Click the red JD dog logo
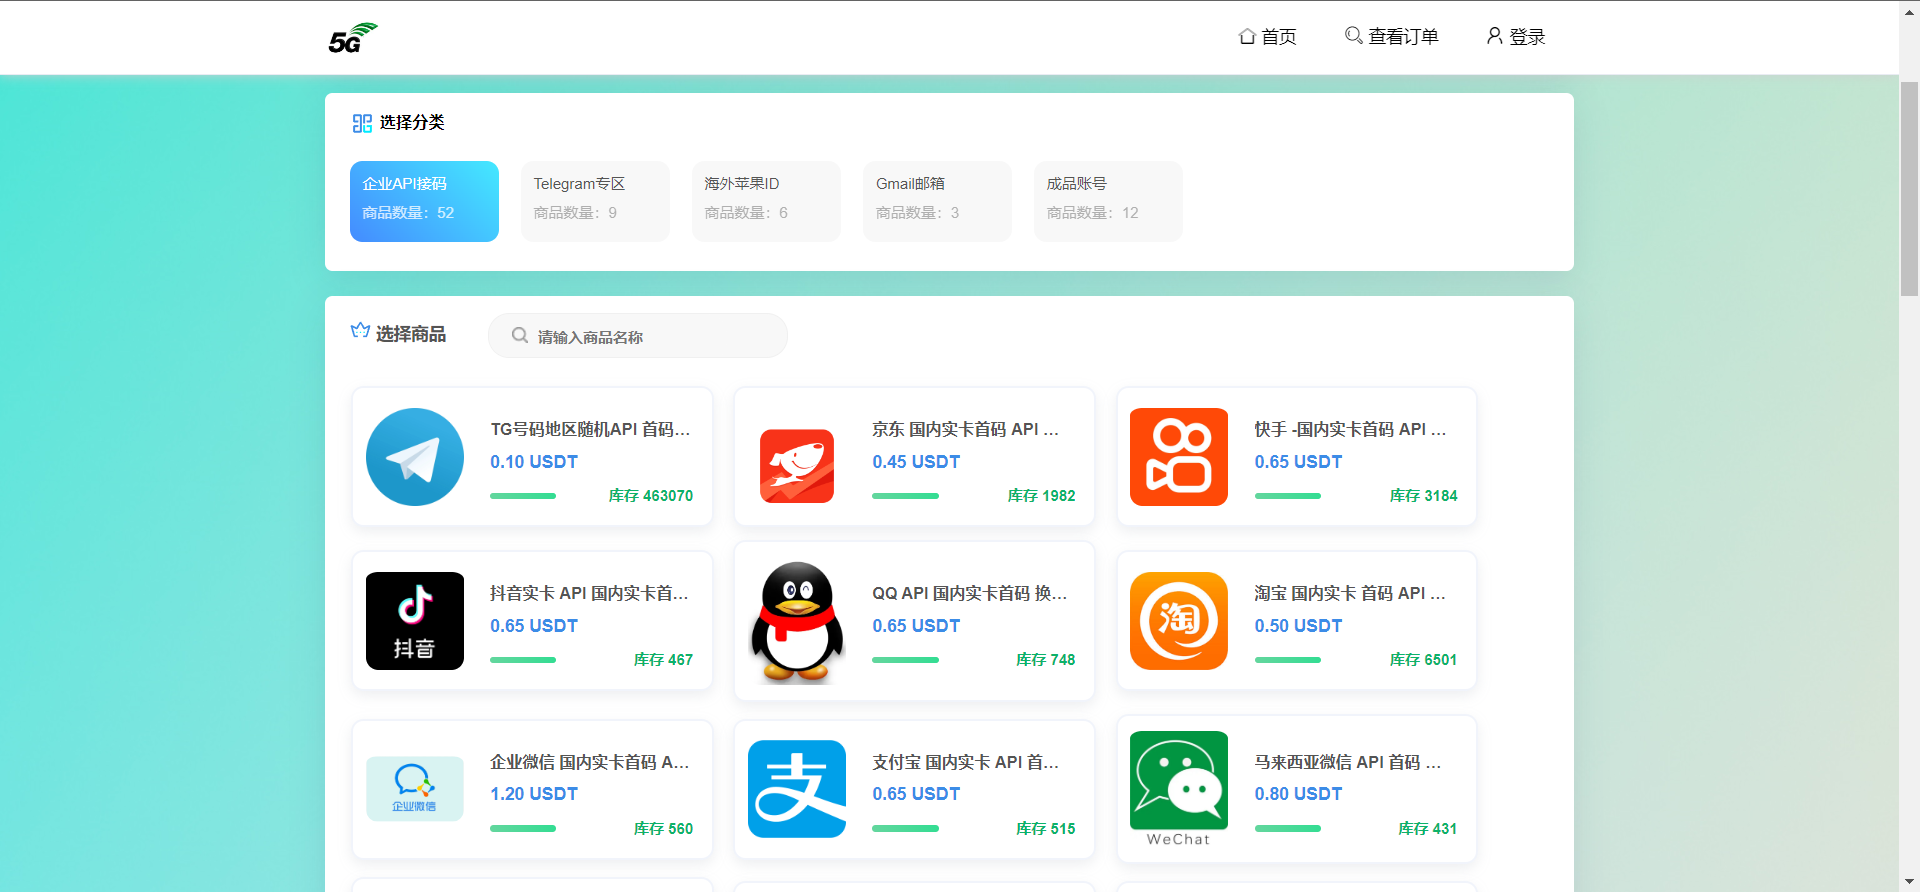This screenshot has height=892, width=1920. 797,466
